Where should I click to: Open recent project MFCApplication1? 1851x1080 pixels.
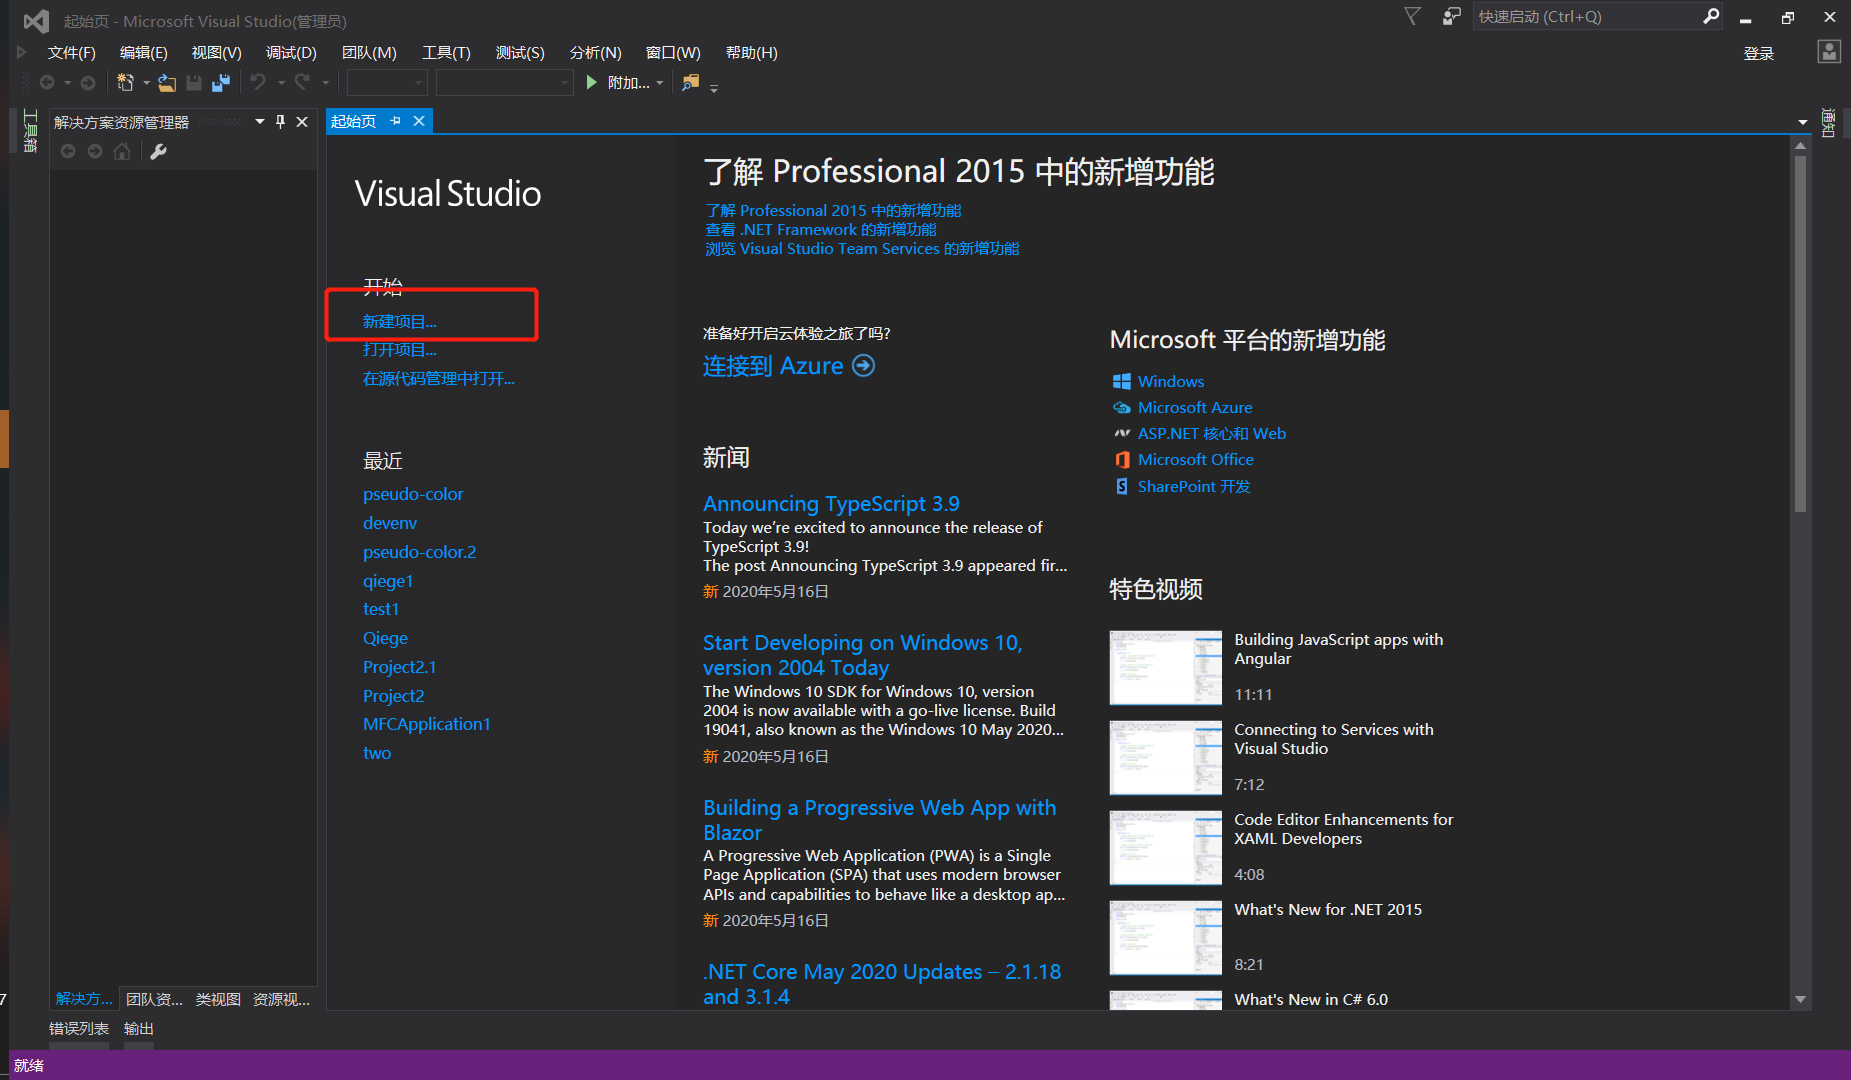pyautogui.click(x=427, y=724)
